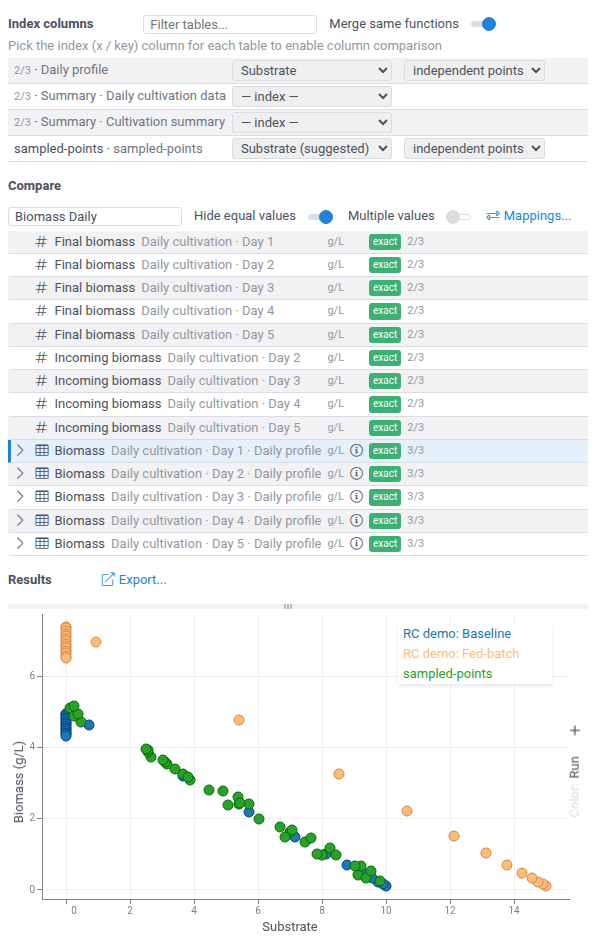Click table icon of Biomass Day 4 profile
This screenshot has height=945, width=596.
click(42, 520)
